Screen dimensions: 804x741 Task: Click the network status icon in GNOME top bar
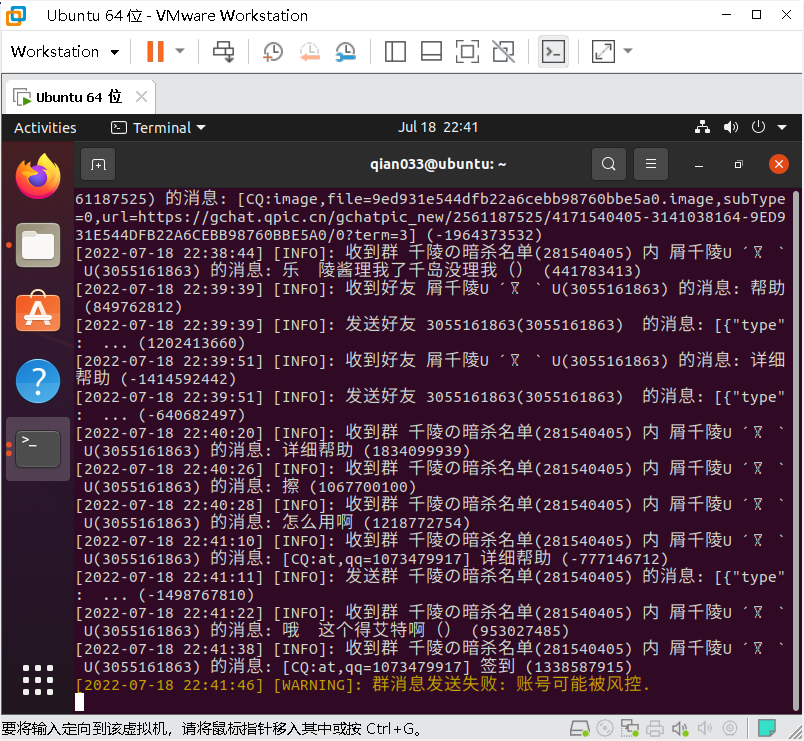click(x=702, y=127)
